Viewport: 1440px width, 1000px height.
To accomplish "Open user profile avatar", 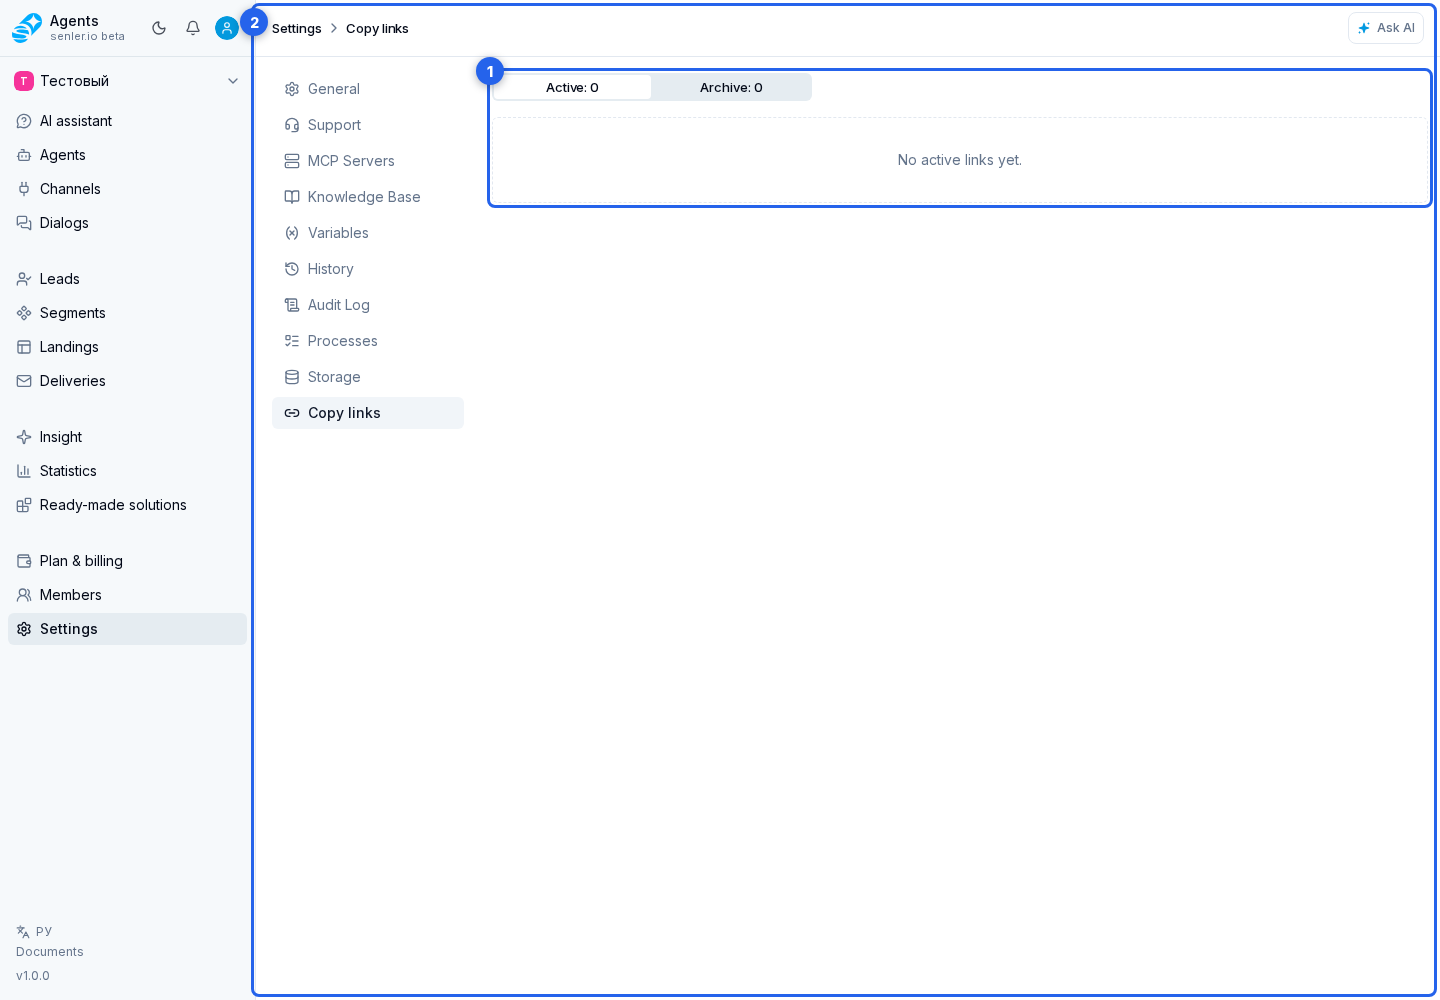I will [x=227, y=28].
